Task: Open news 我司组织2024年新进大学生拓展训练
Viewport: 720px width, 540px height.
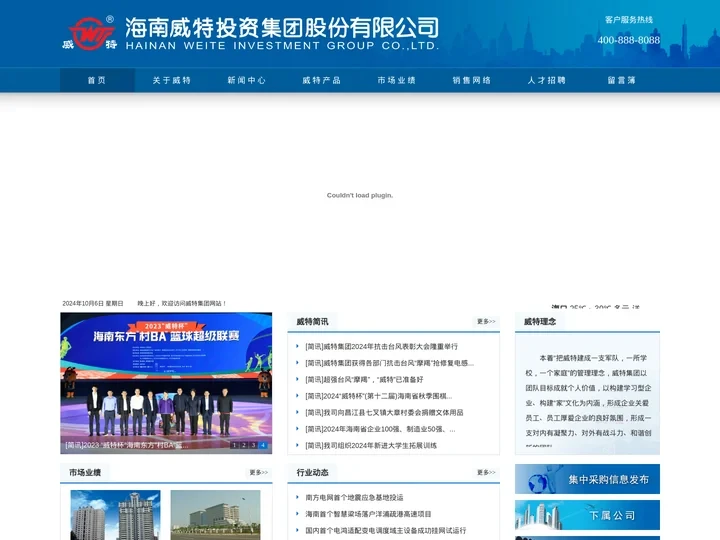Action: tap(371, 446)
